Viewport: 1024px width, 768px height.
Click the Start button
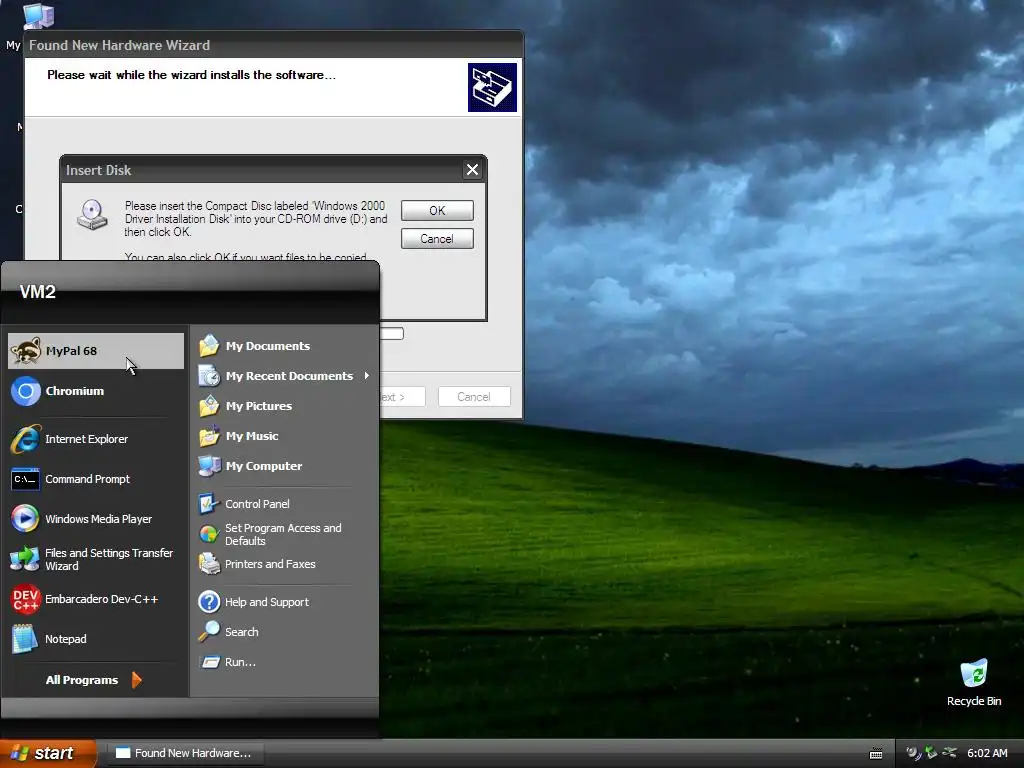[x=48, y=753]
